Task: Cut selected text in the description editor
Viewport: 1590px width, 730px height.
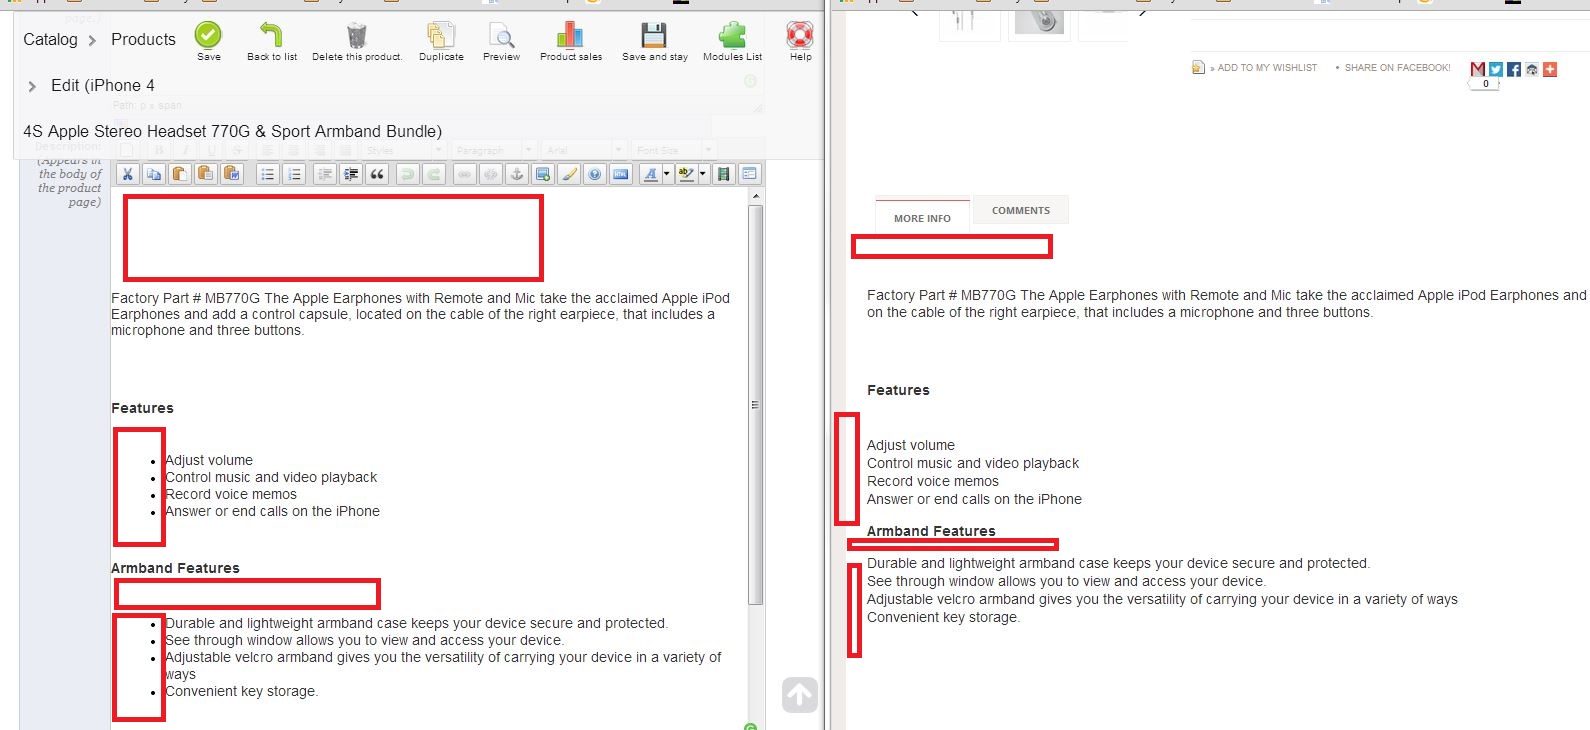Action: 127,174
